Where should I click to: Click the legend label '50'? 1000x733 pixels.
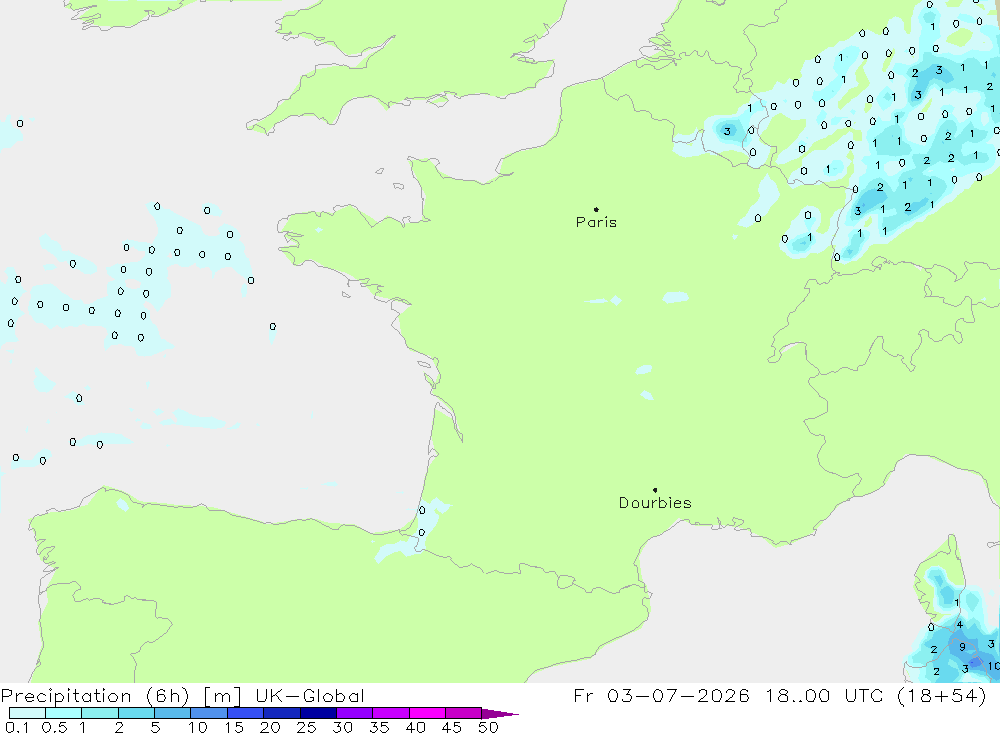[x=488, y=727]
